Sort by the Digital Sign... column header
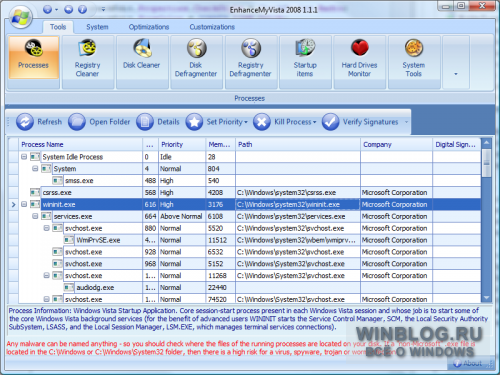 [x=456, y=144]
